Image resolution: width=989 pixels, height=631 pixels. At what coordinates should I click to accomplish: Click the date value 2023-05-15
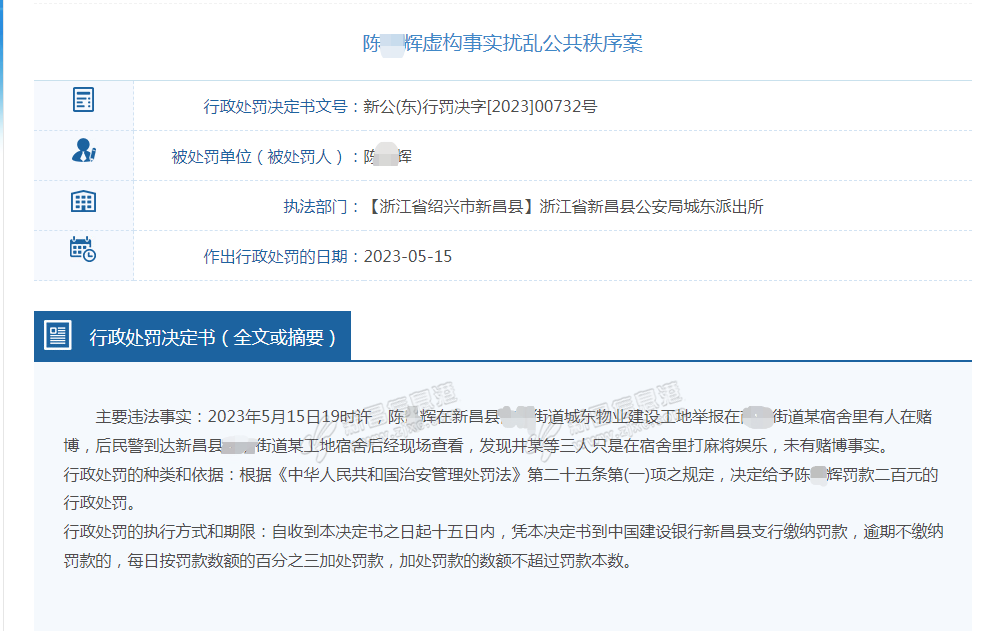click(408, 256)
